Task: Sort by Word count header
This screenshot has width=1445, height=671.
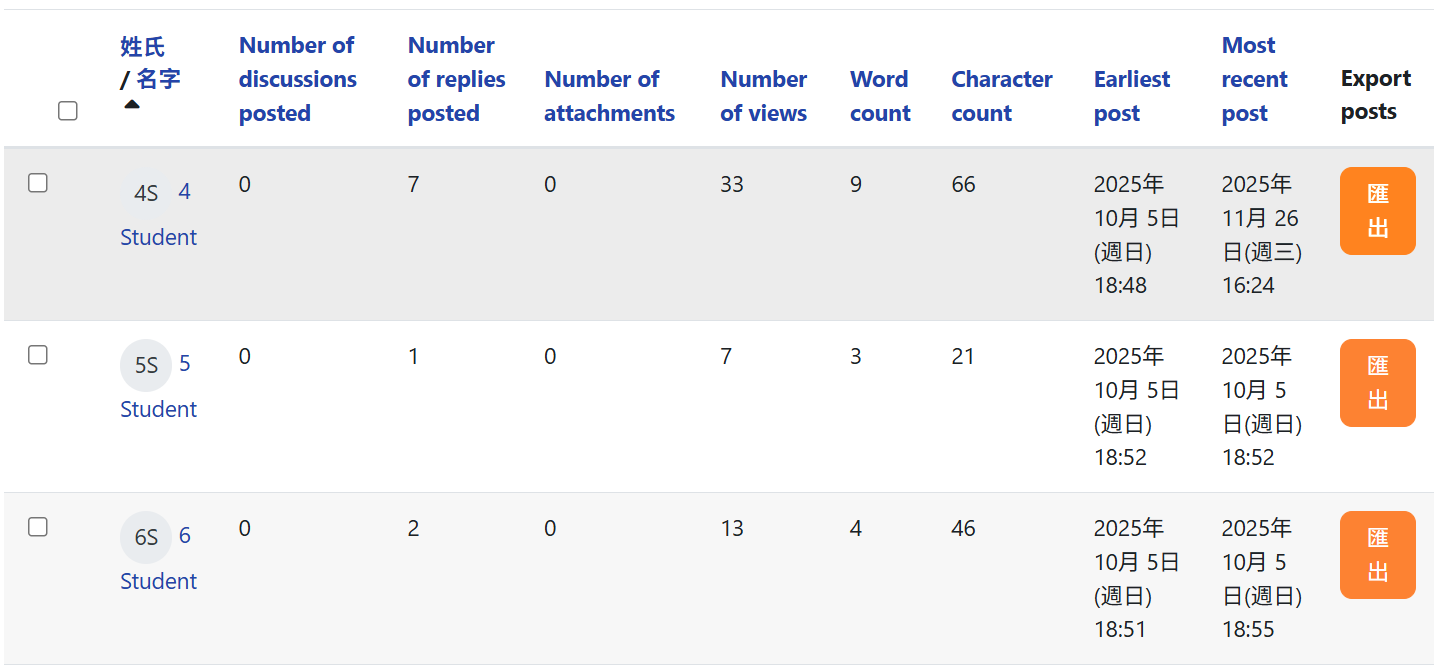Action: point(880,96)
